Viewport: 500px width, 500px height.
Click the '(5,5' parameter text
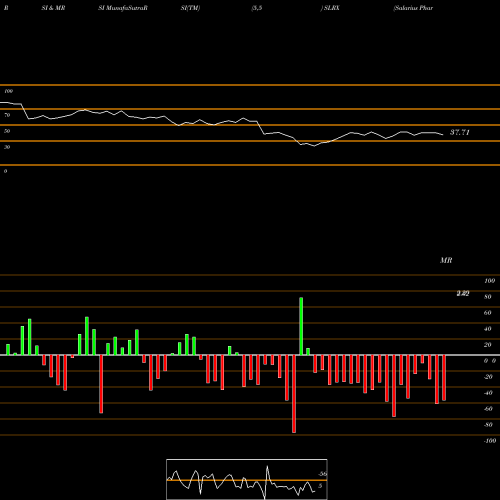(257, 8)
